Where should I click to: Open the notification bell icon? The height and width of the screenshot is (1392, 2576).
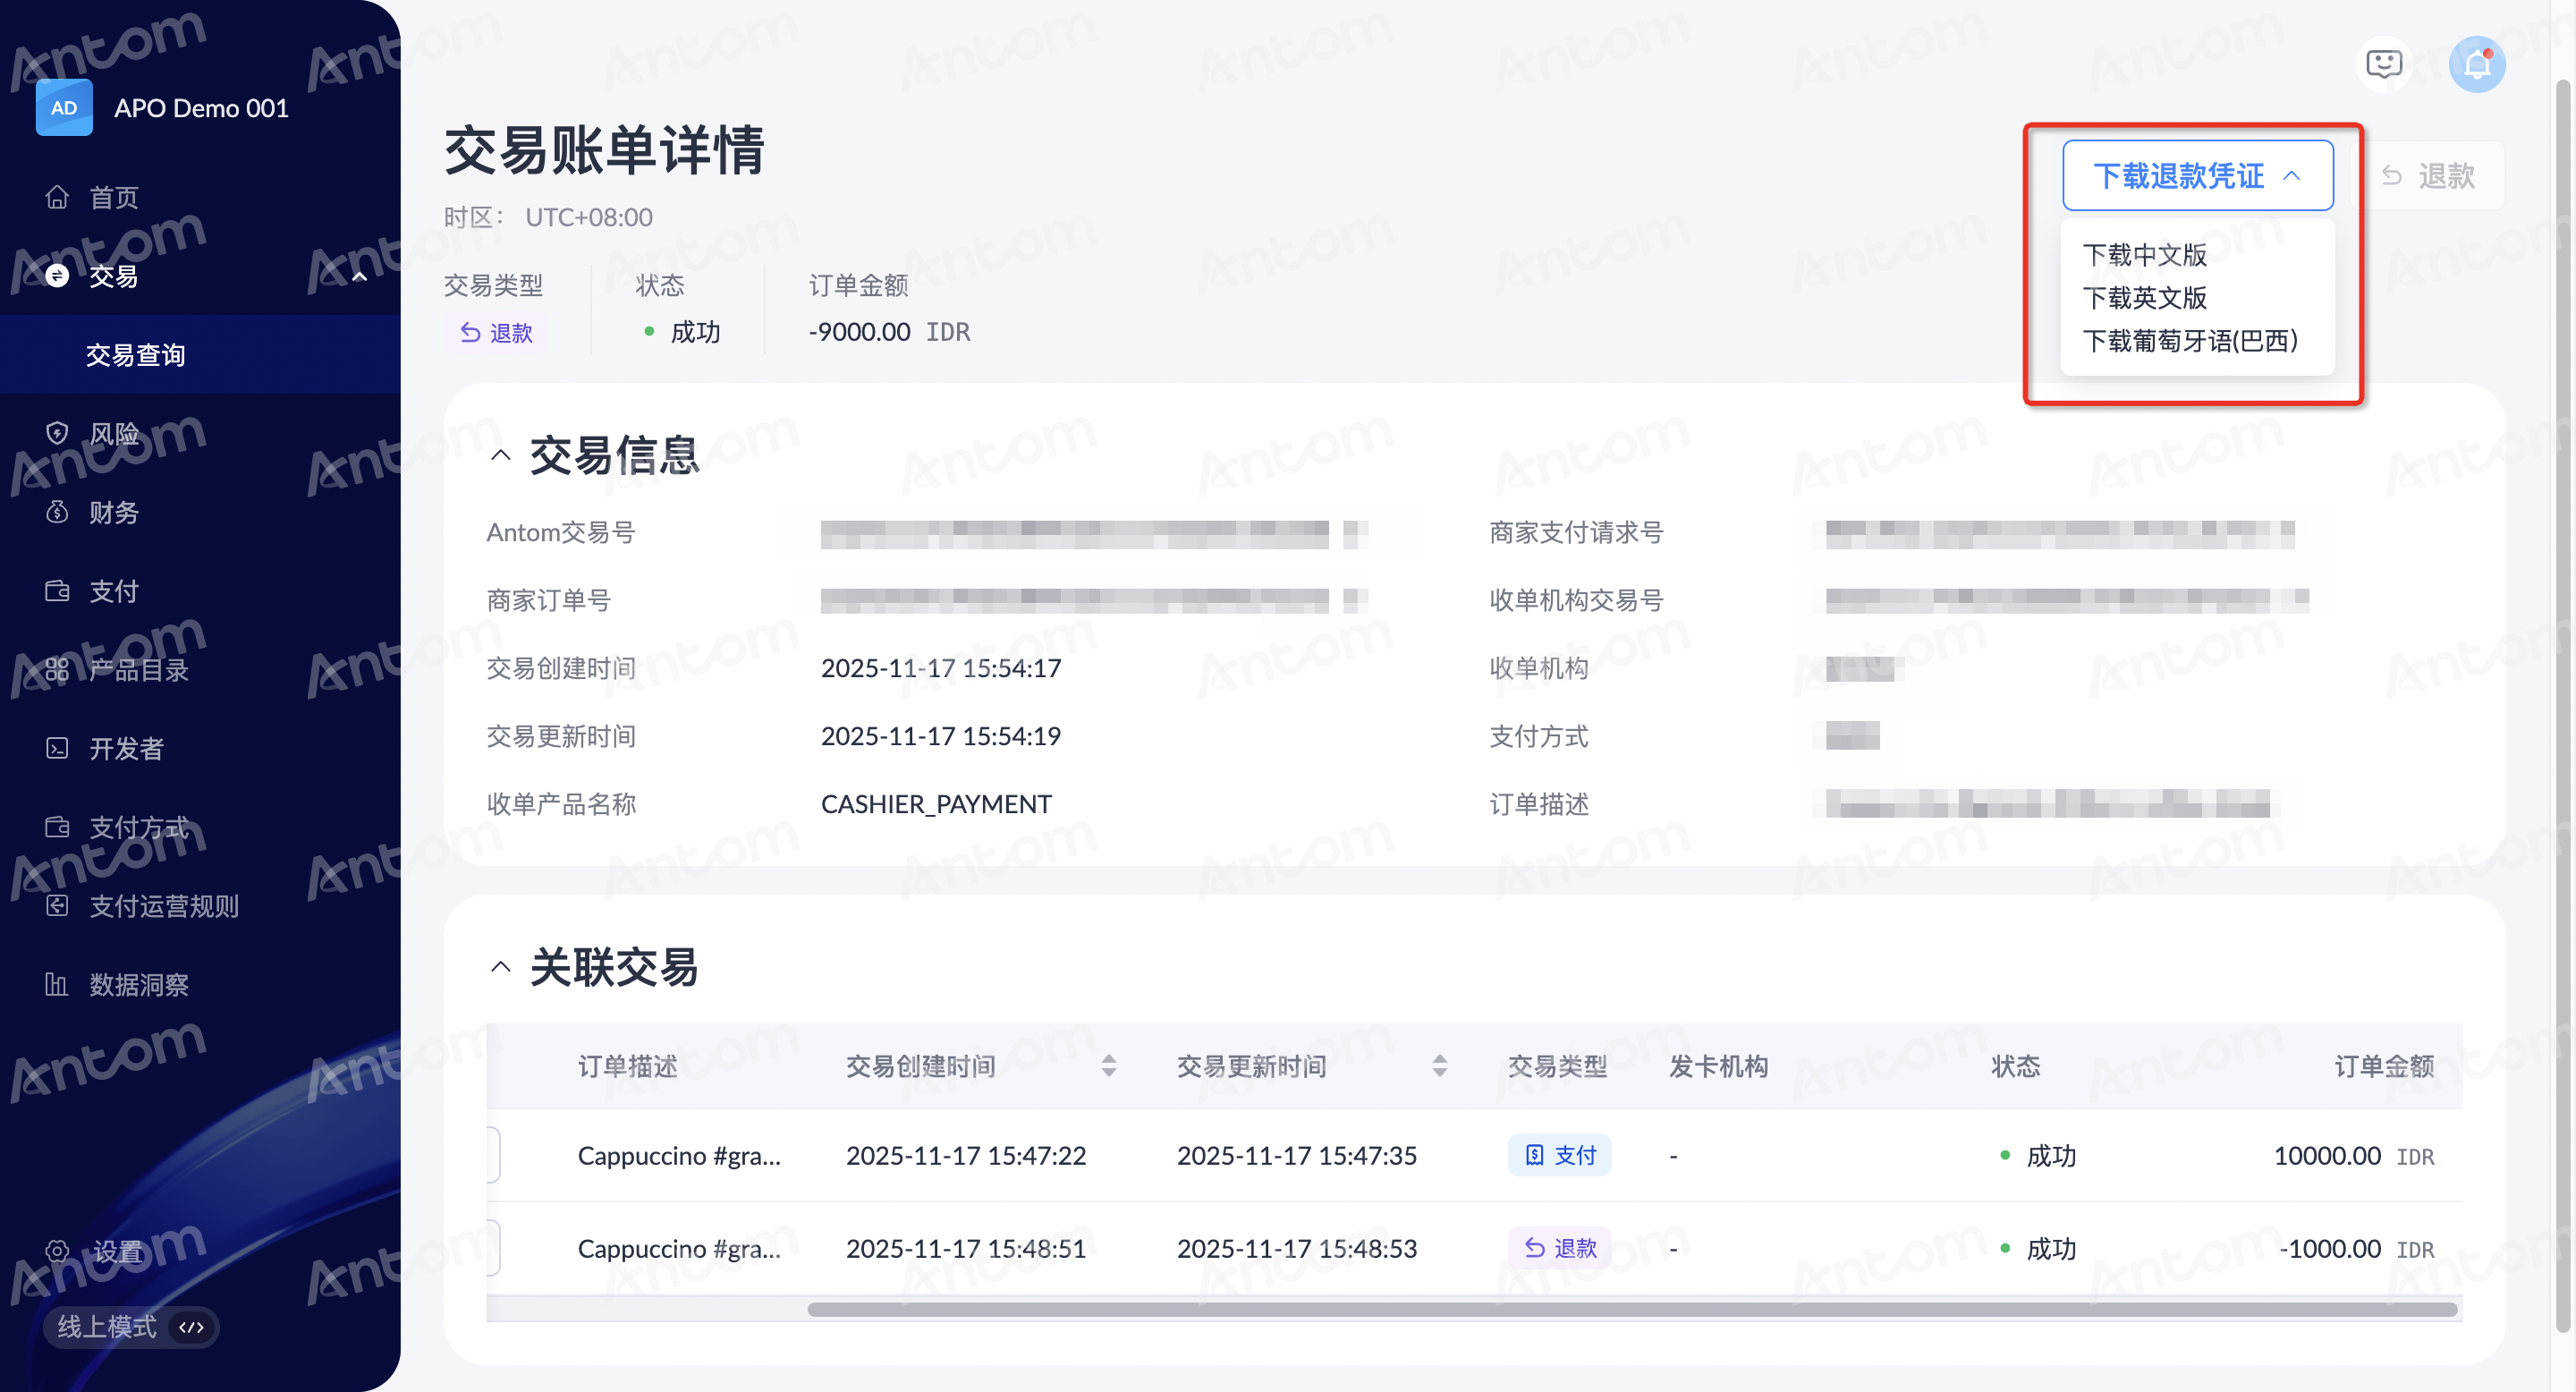point(2477,65)
